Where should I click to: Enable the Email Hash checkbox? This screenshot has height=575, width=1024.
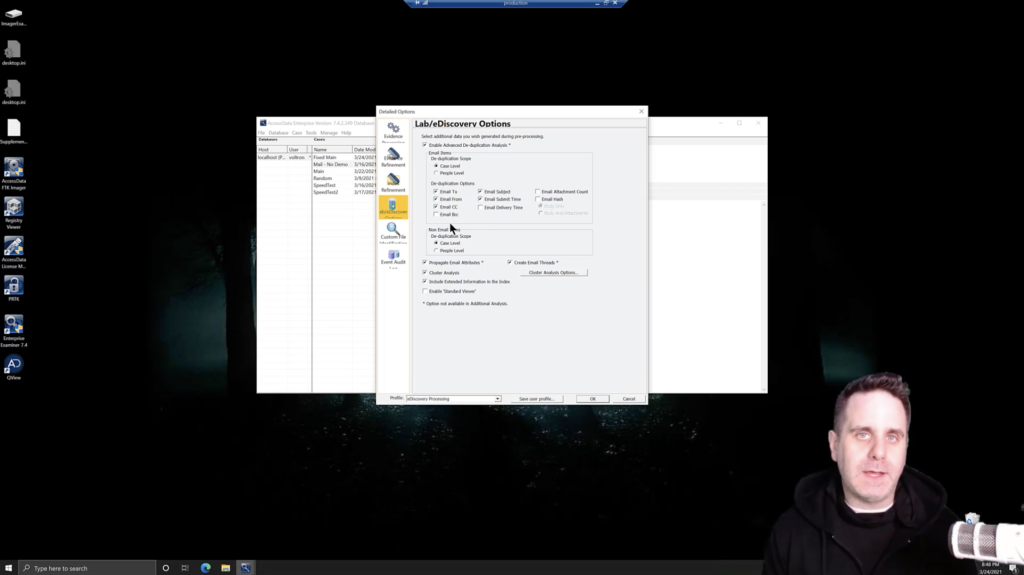coord(537,199)
